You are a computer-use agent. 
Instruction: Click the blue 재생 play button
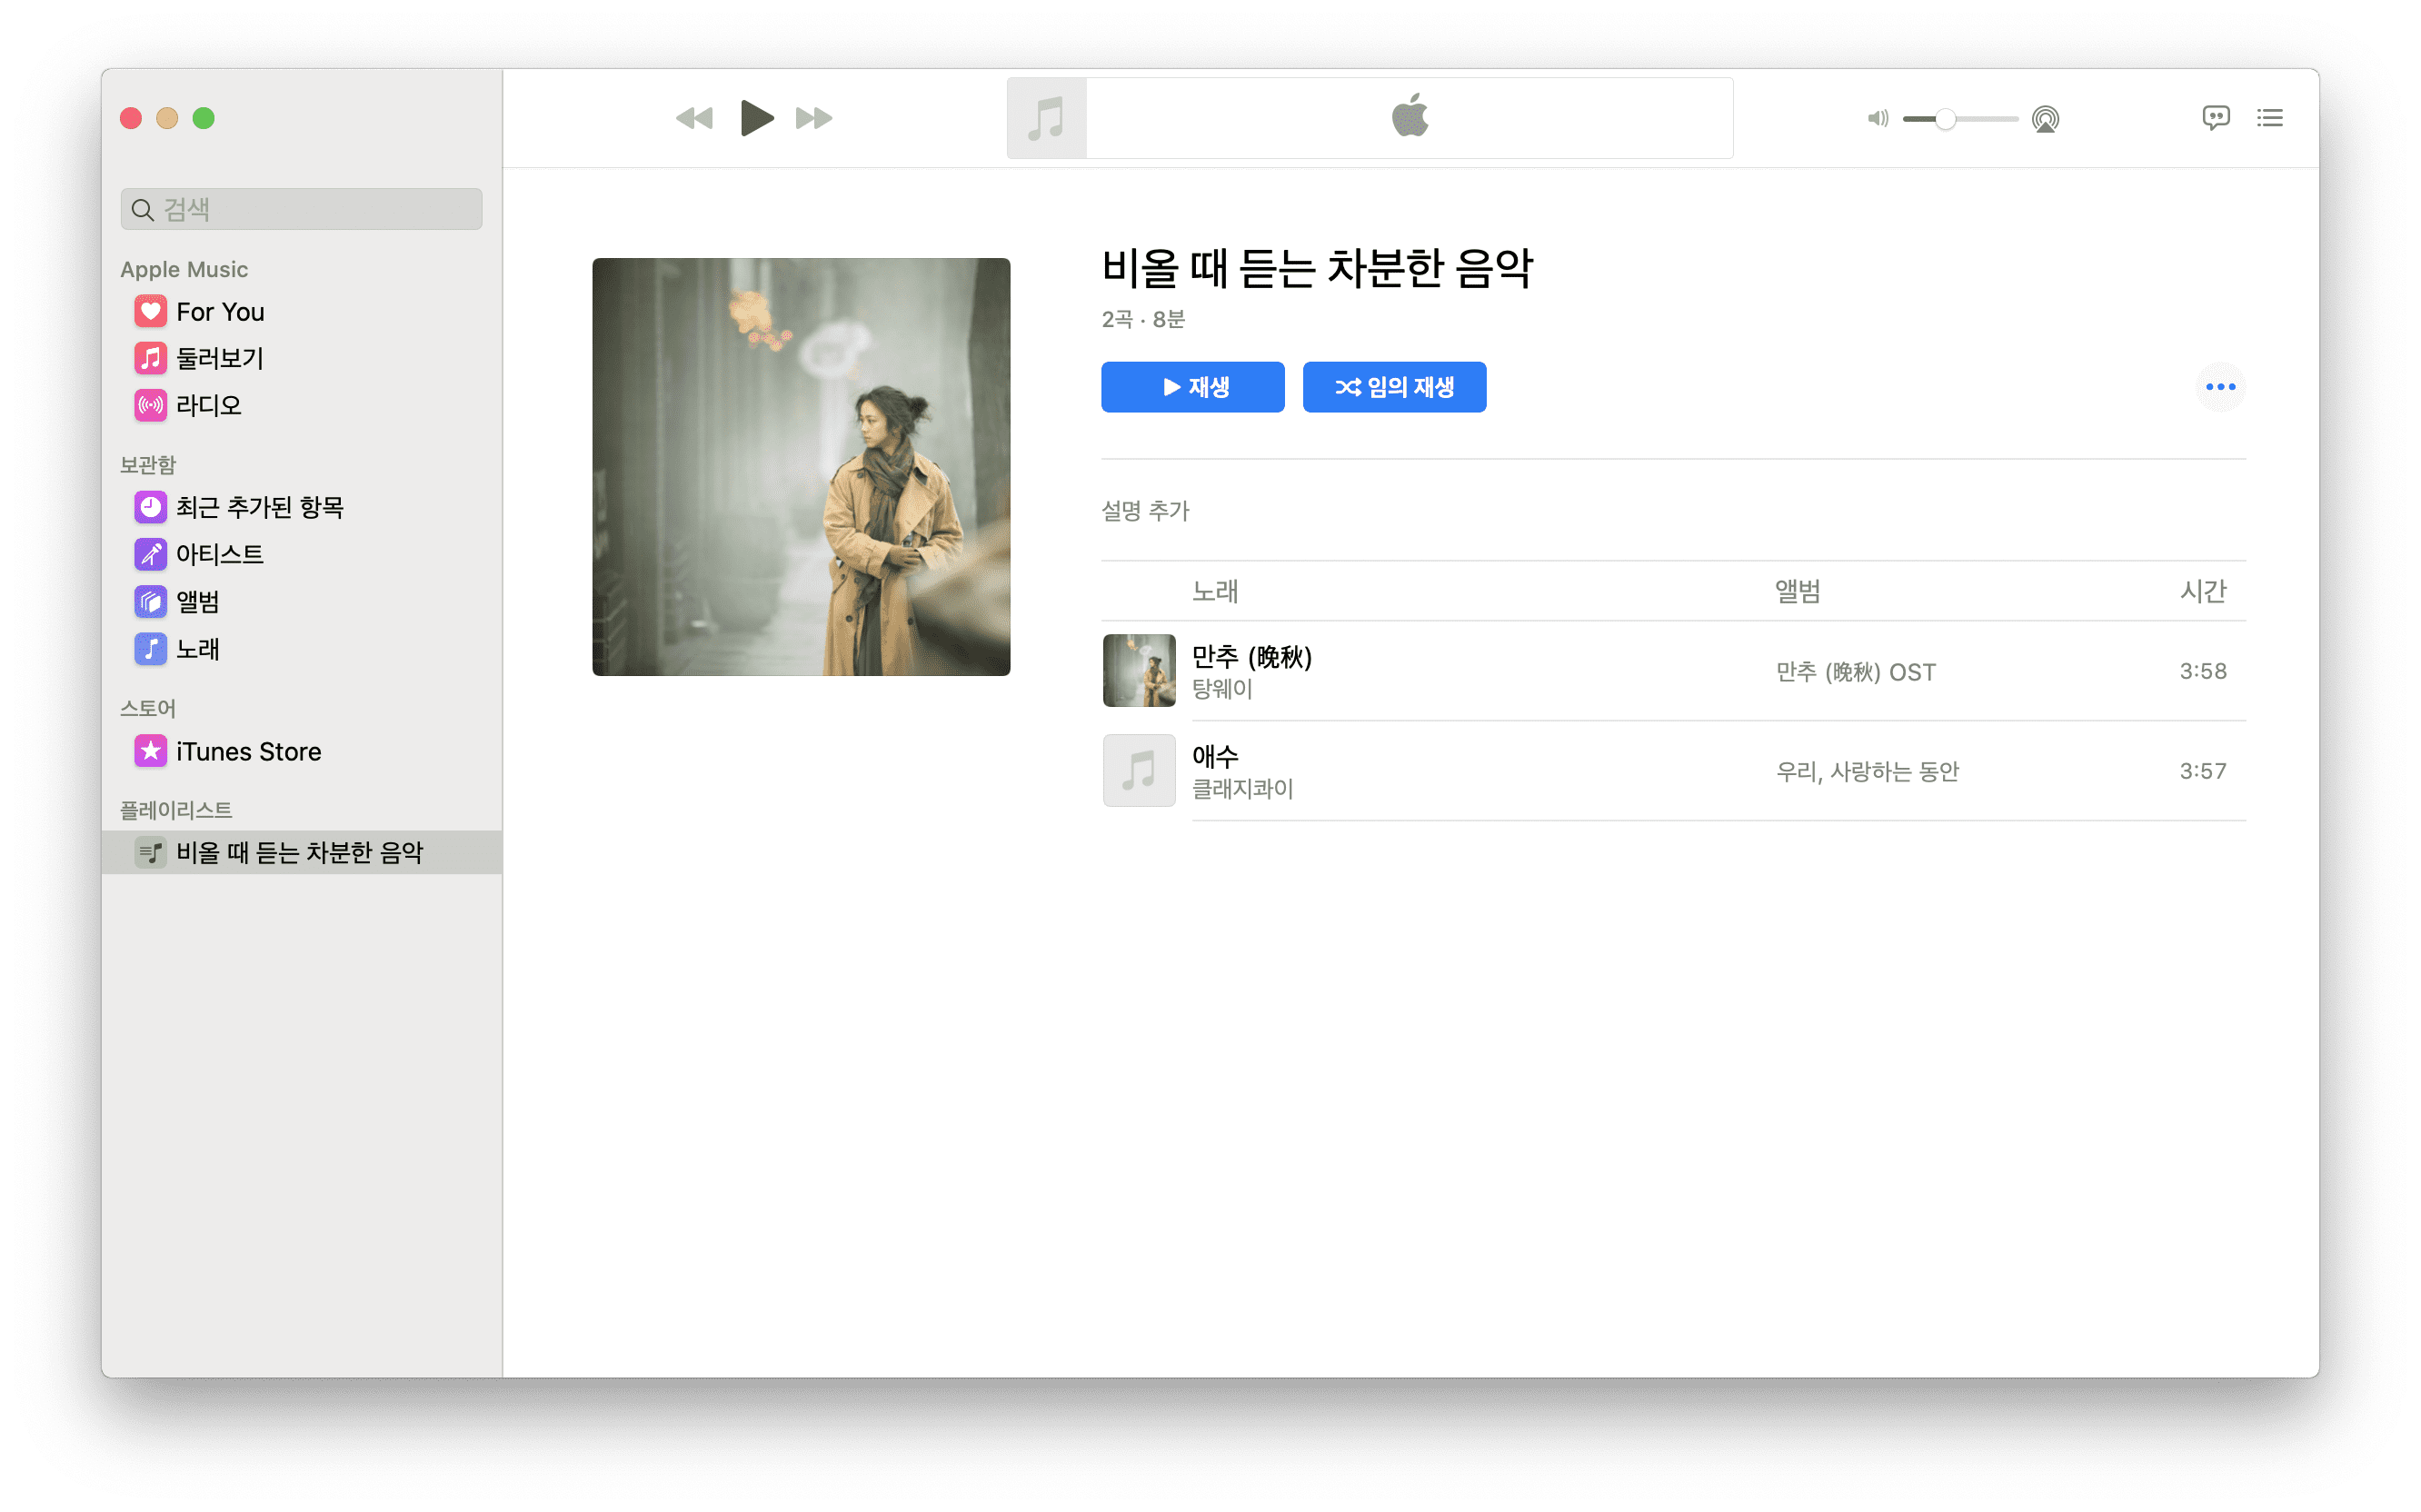(x=1192, y=387)
